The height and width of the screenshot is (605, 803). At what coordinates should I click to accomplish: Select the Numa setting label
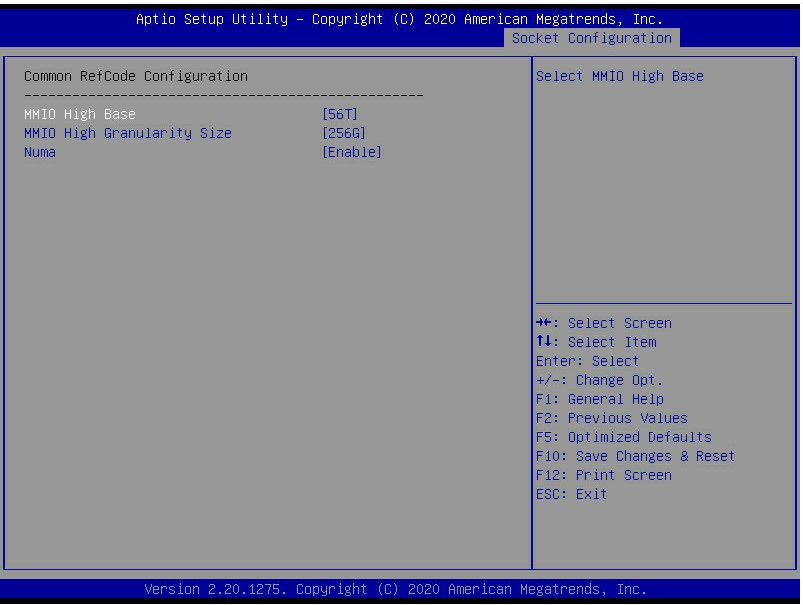39,152
